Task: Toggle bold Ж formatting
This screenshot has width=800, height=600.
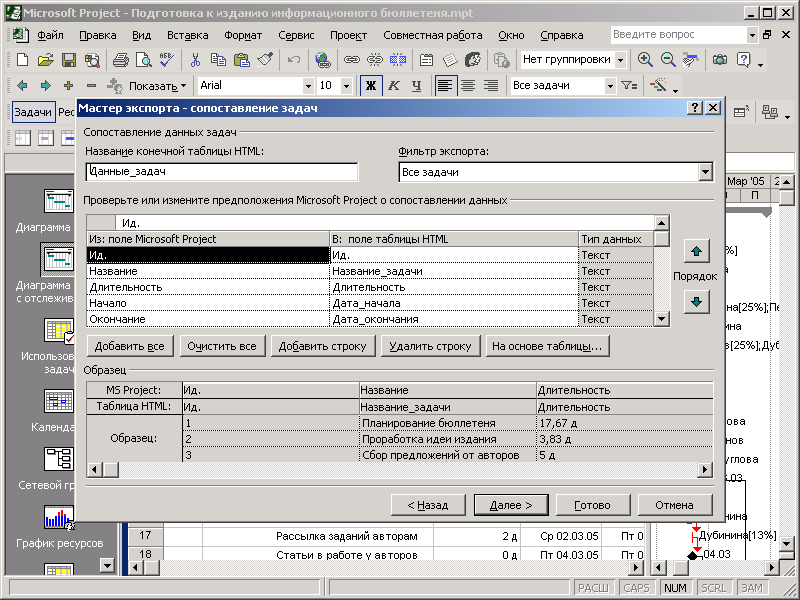Action: [371, 86]
